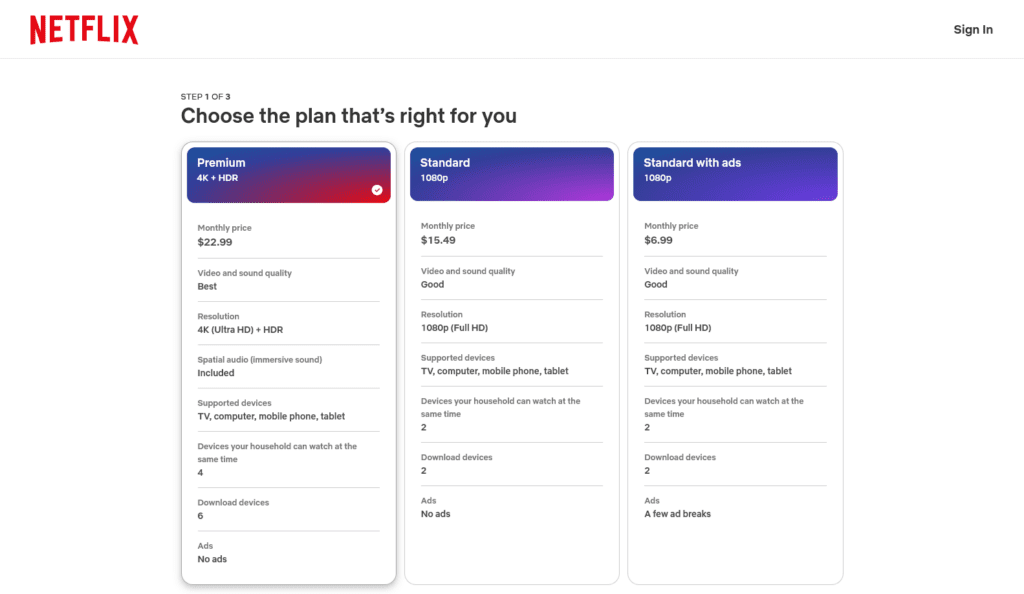Click Premium video quality 'Best'
Viewport: 1024px width, 594px height.
pyautogui.click(x=207, y=286)
